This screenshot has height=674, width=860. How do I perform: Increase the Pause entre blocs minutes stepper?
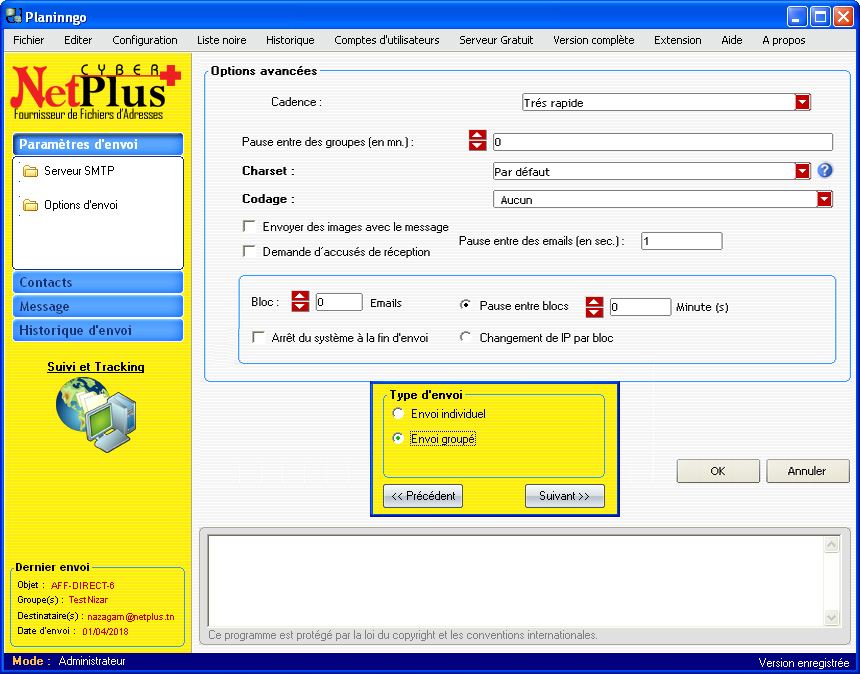pos(594,301)
